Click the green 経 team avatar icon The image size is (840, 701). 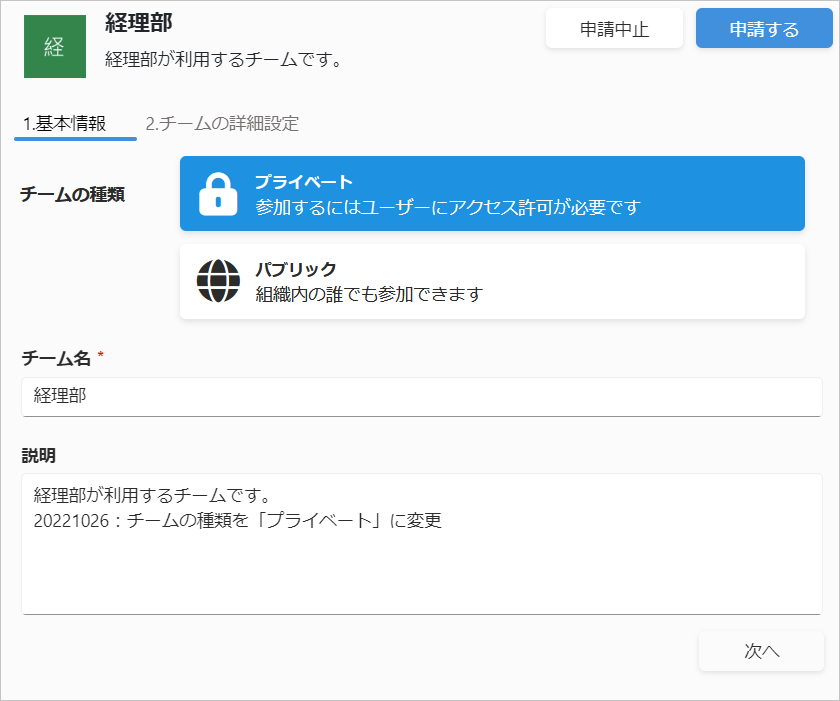click(x=55, y=47)
